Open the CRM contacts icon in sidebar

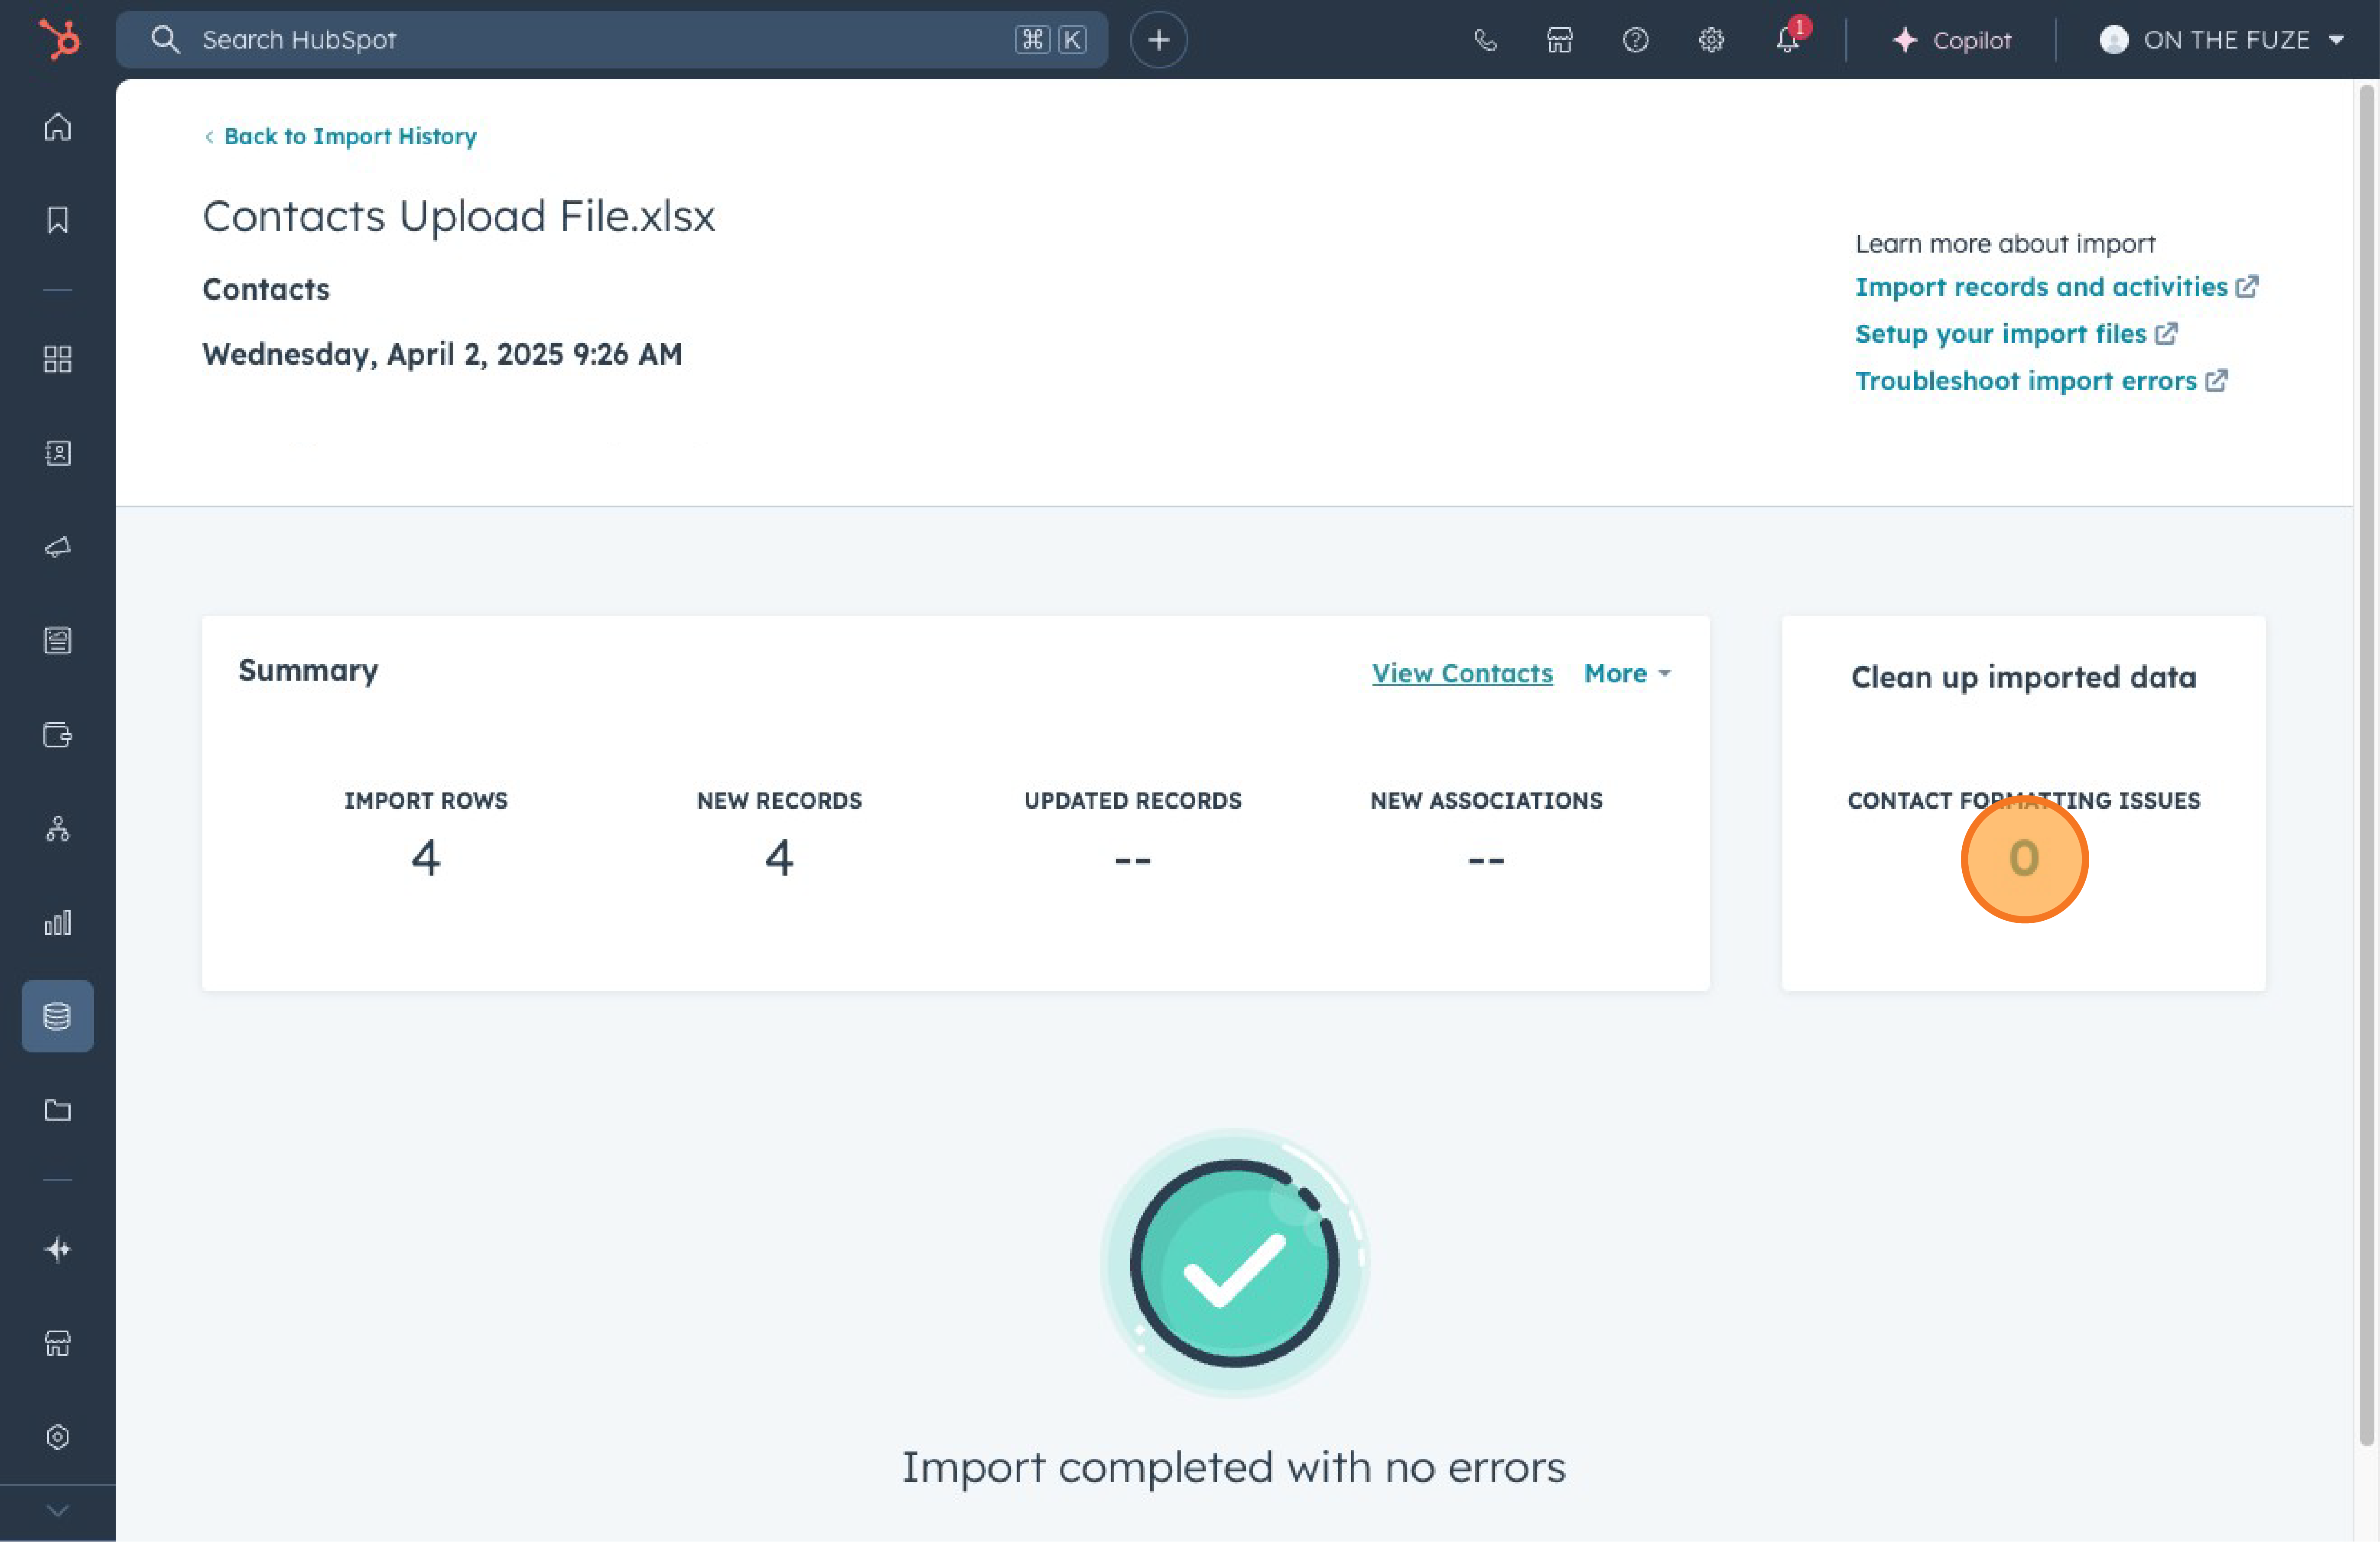(58, 453)
